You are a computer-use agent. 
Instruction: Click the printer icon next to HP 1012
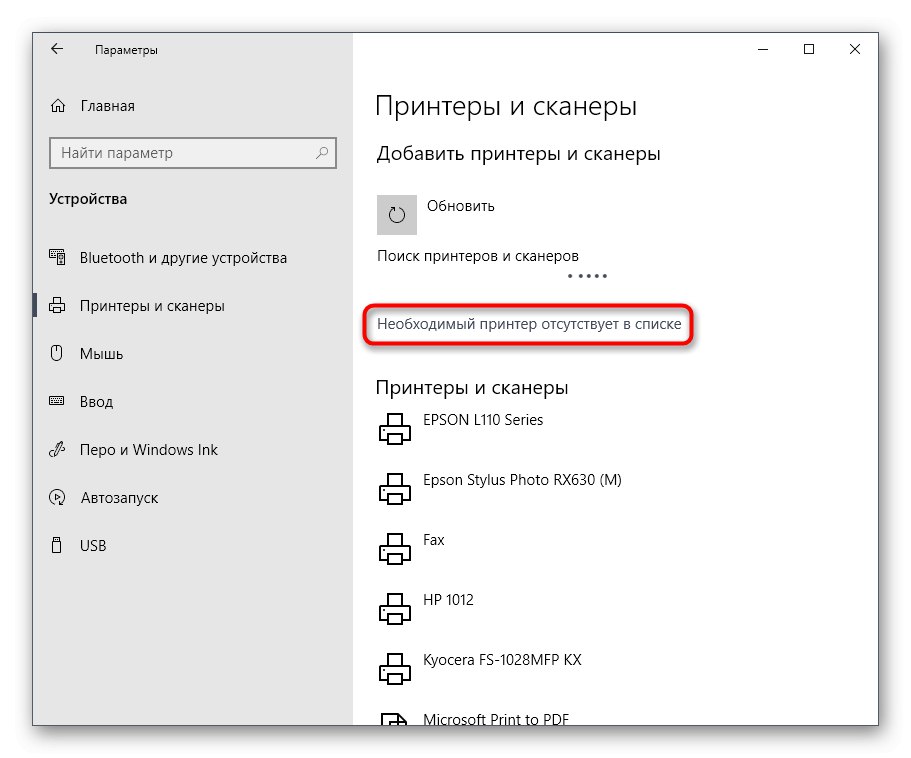[394, 608]
